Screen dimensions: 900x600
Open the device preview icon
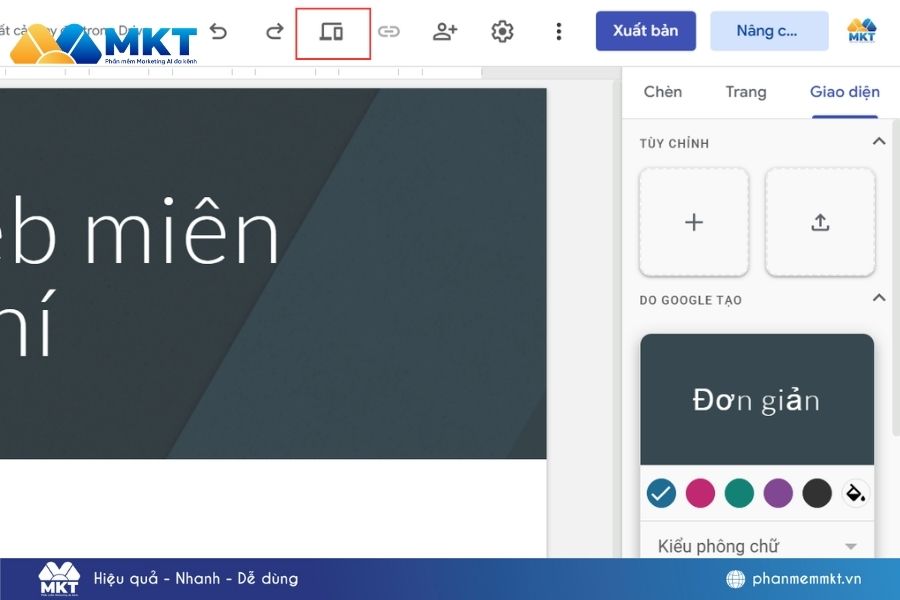point(331,32)
